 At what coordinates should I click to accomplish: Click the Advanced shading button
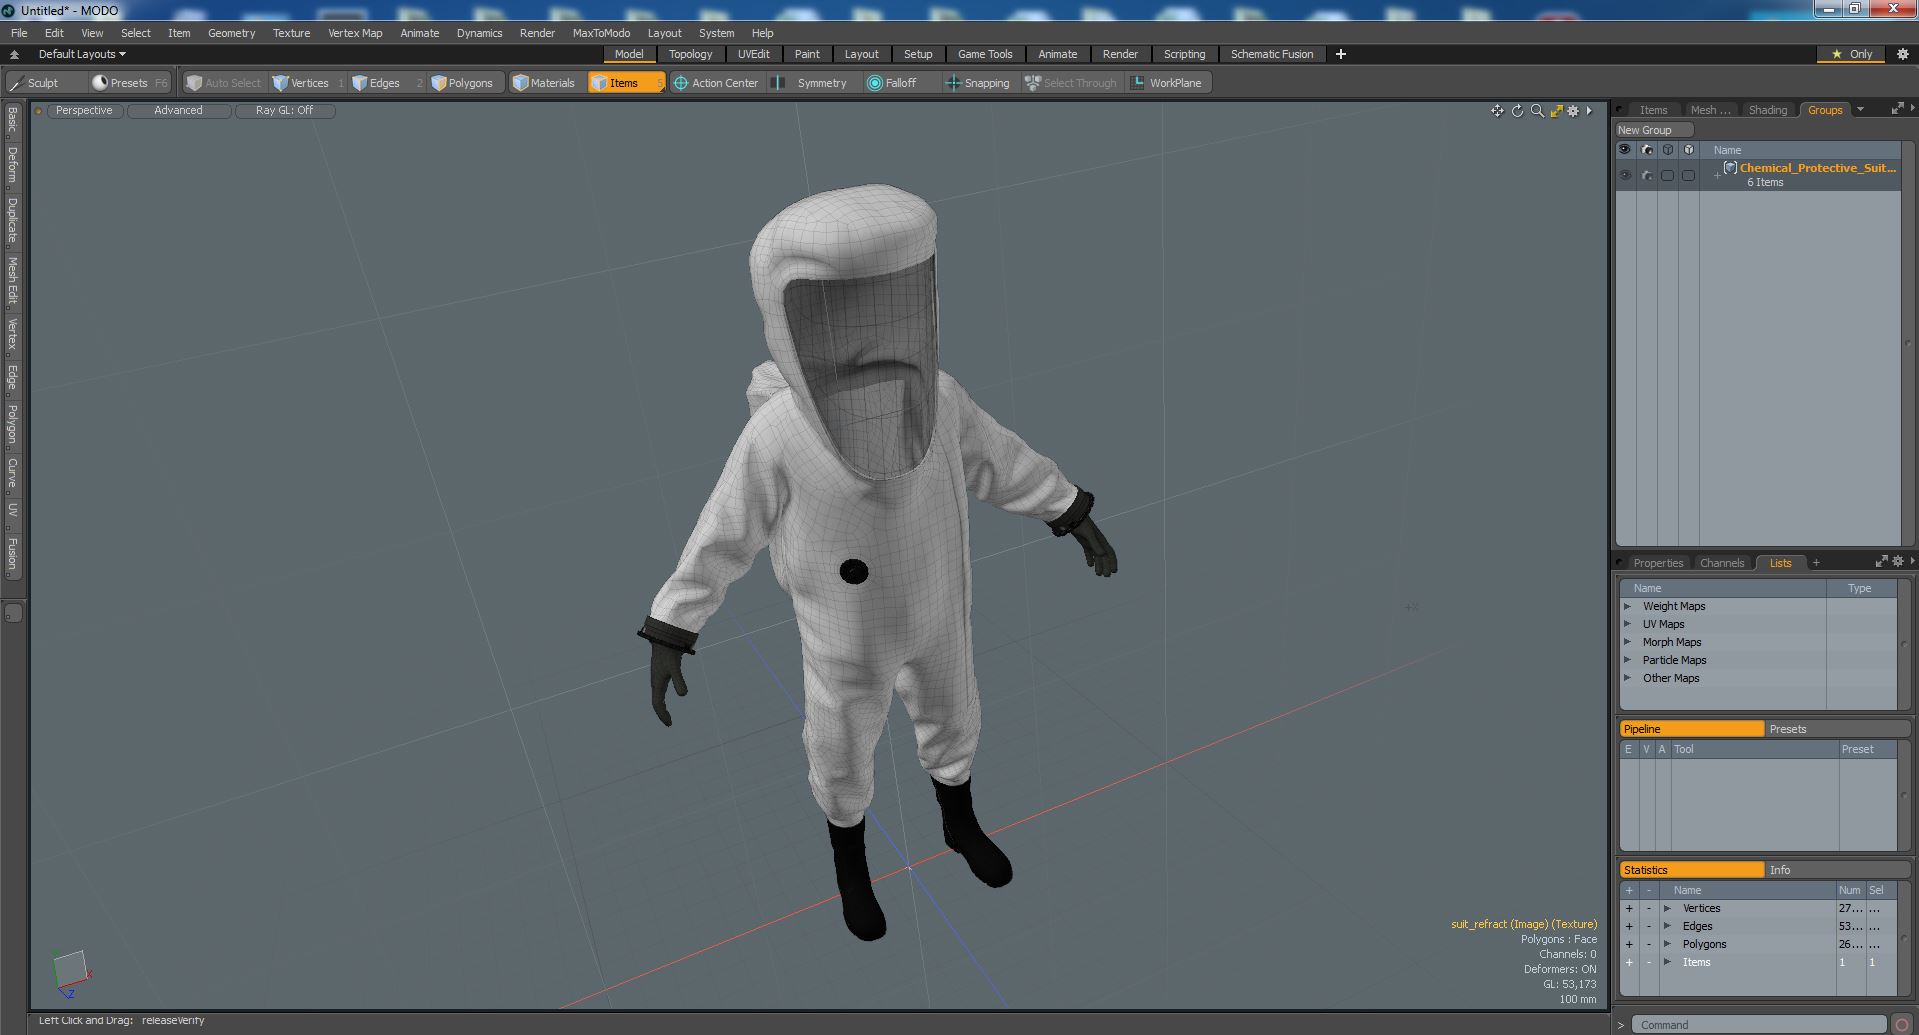pos(178,110)
